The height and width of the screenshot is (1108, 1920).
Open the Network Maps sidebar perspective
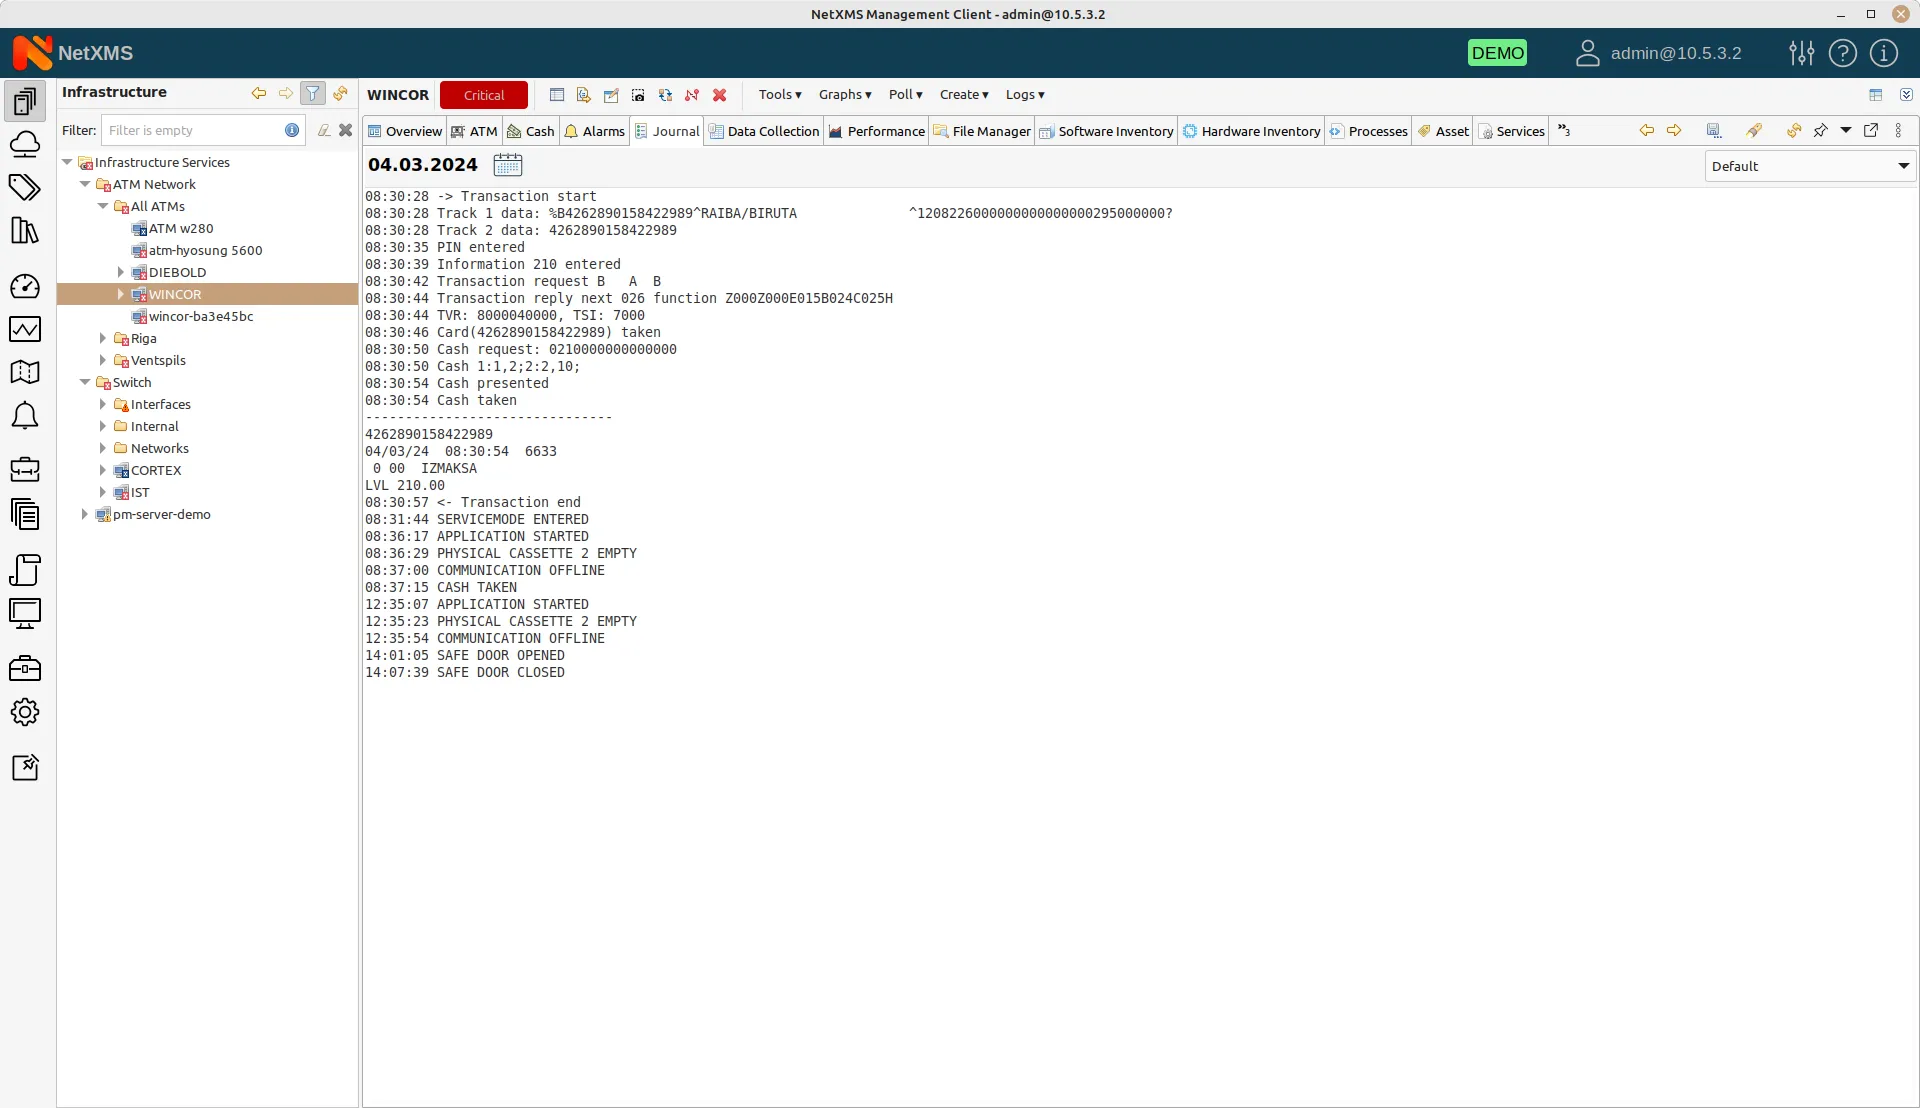click(x=25, y=372)
